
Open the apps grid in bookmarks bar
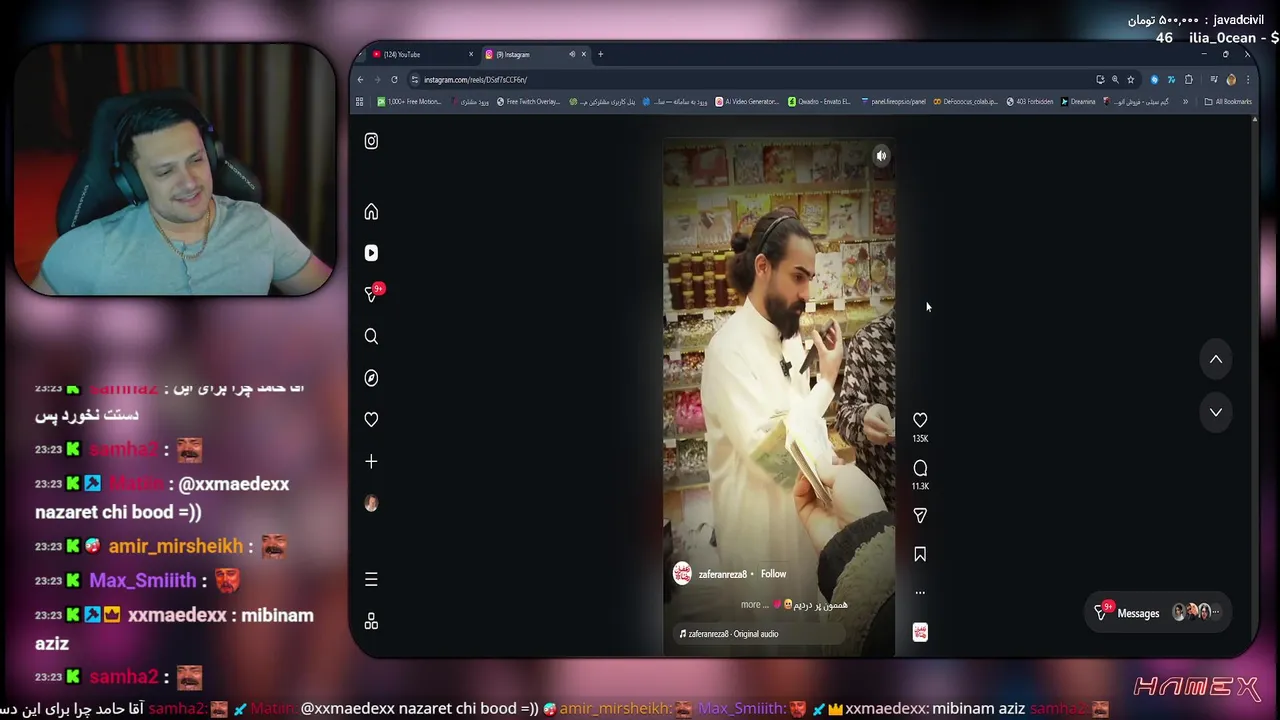click(x=360, y=101)
